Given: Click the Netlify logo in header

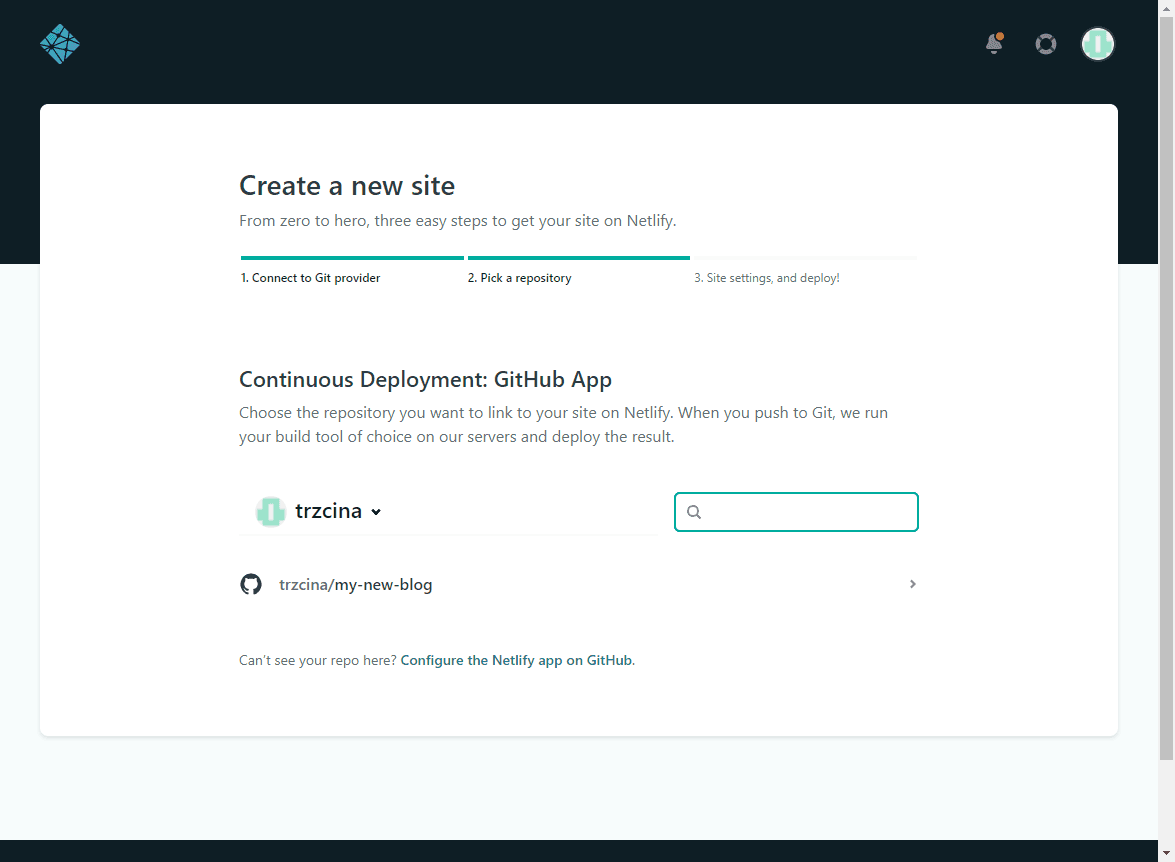Looking at the screenshot, I should pos(60,44).
